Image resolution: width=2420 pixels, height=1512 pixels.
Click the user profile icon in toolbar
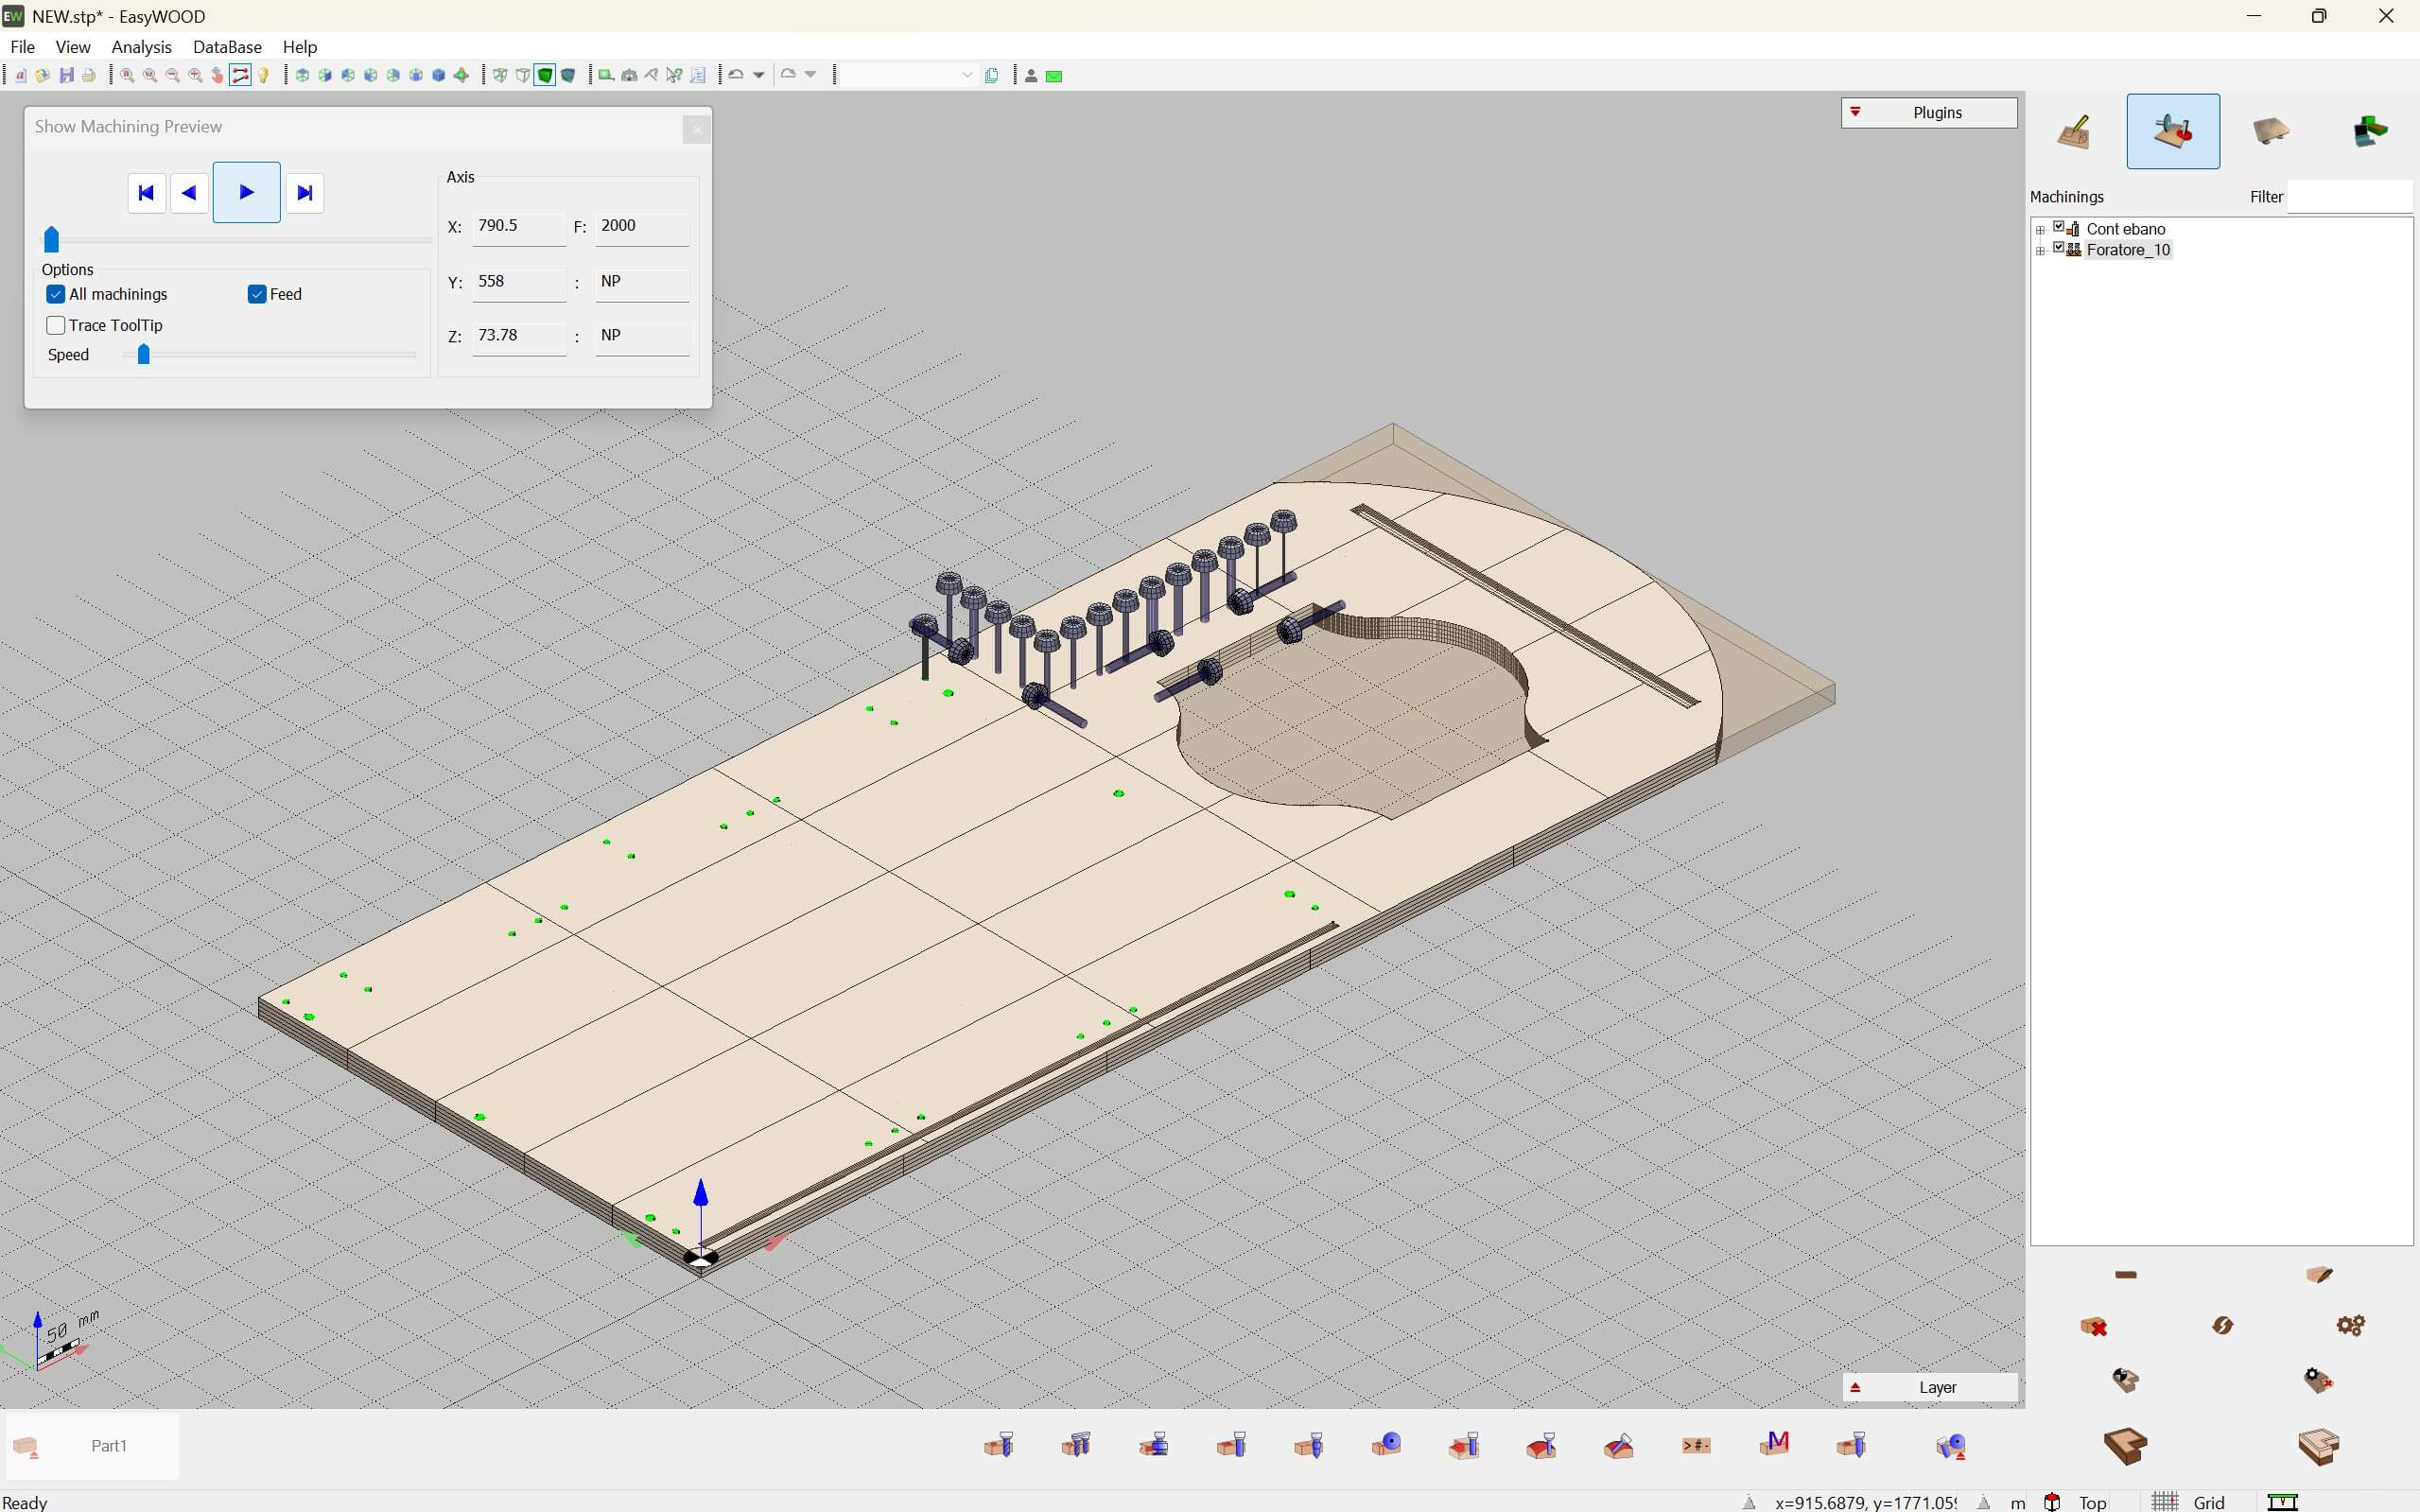click(1031, 76)
